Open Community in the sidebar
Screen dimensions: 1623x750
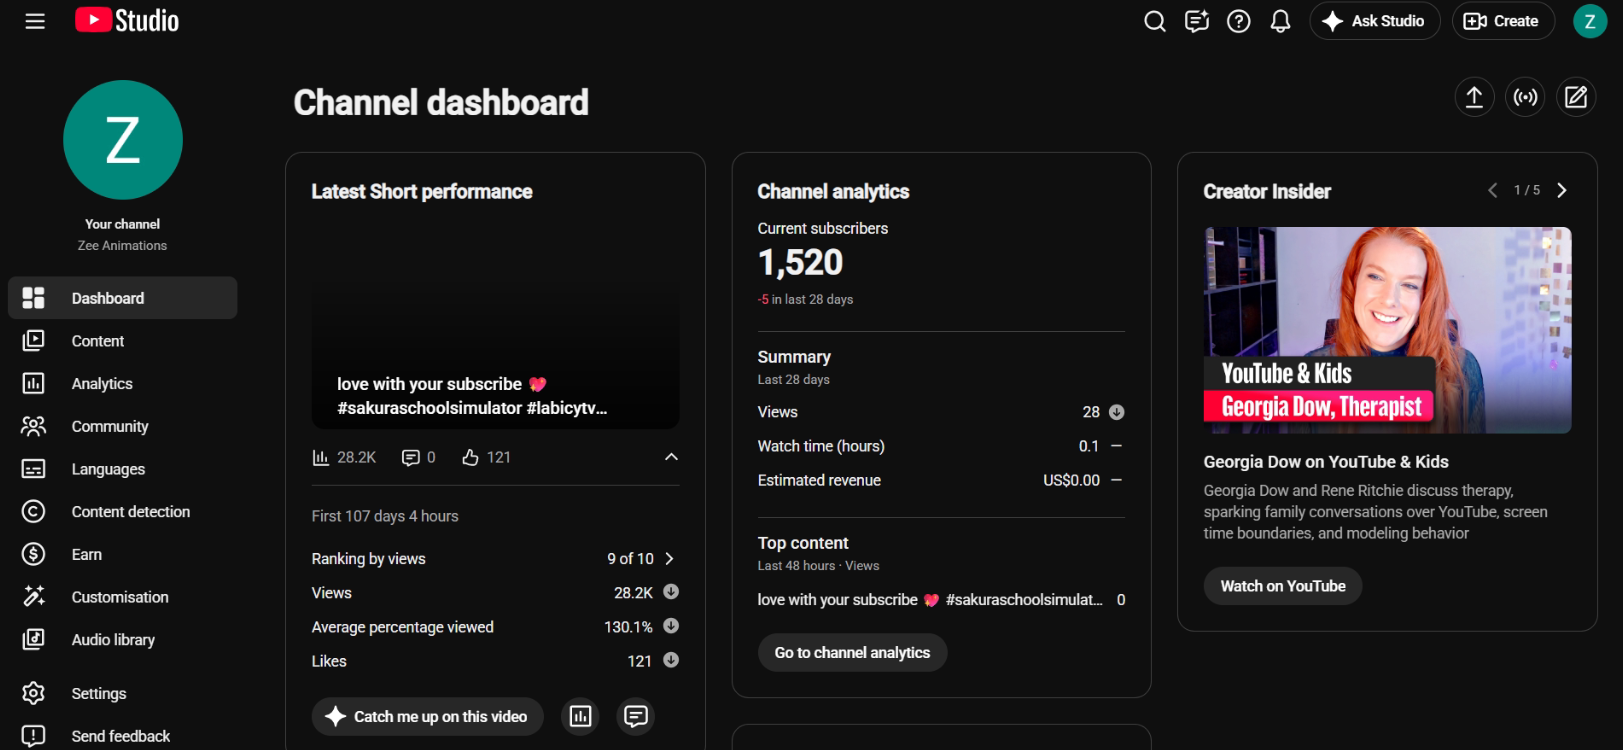pos(123,426)
